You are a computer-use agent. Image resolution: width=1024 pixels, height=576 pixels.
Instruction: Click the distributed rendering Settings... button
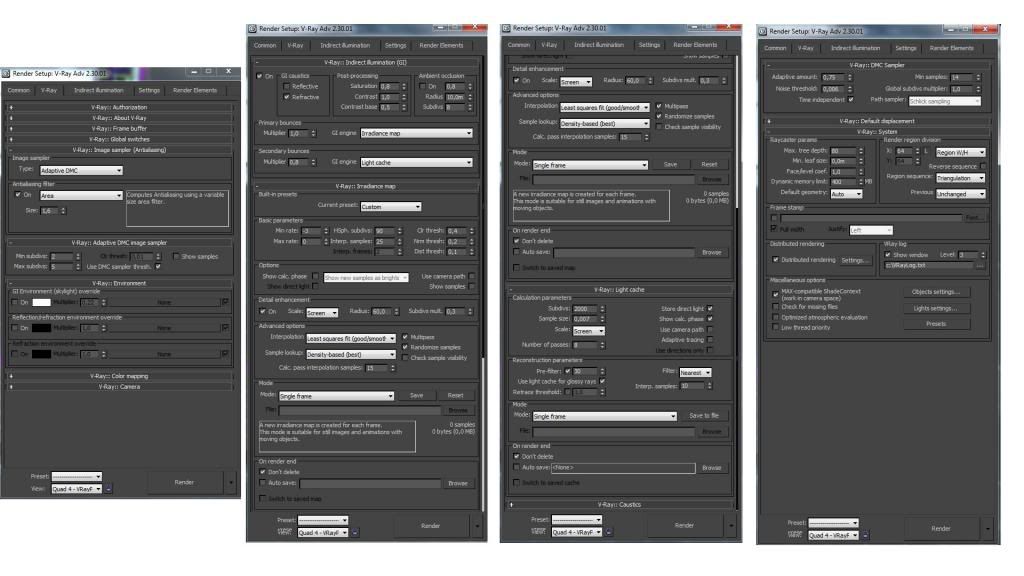tap(855, 260)
